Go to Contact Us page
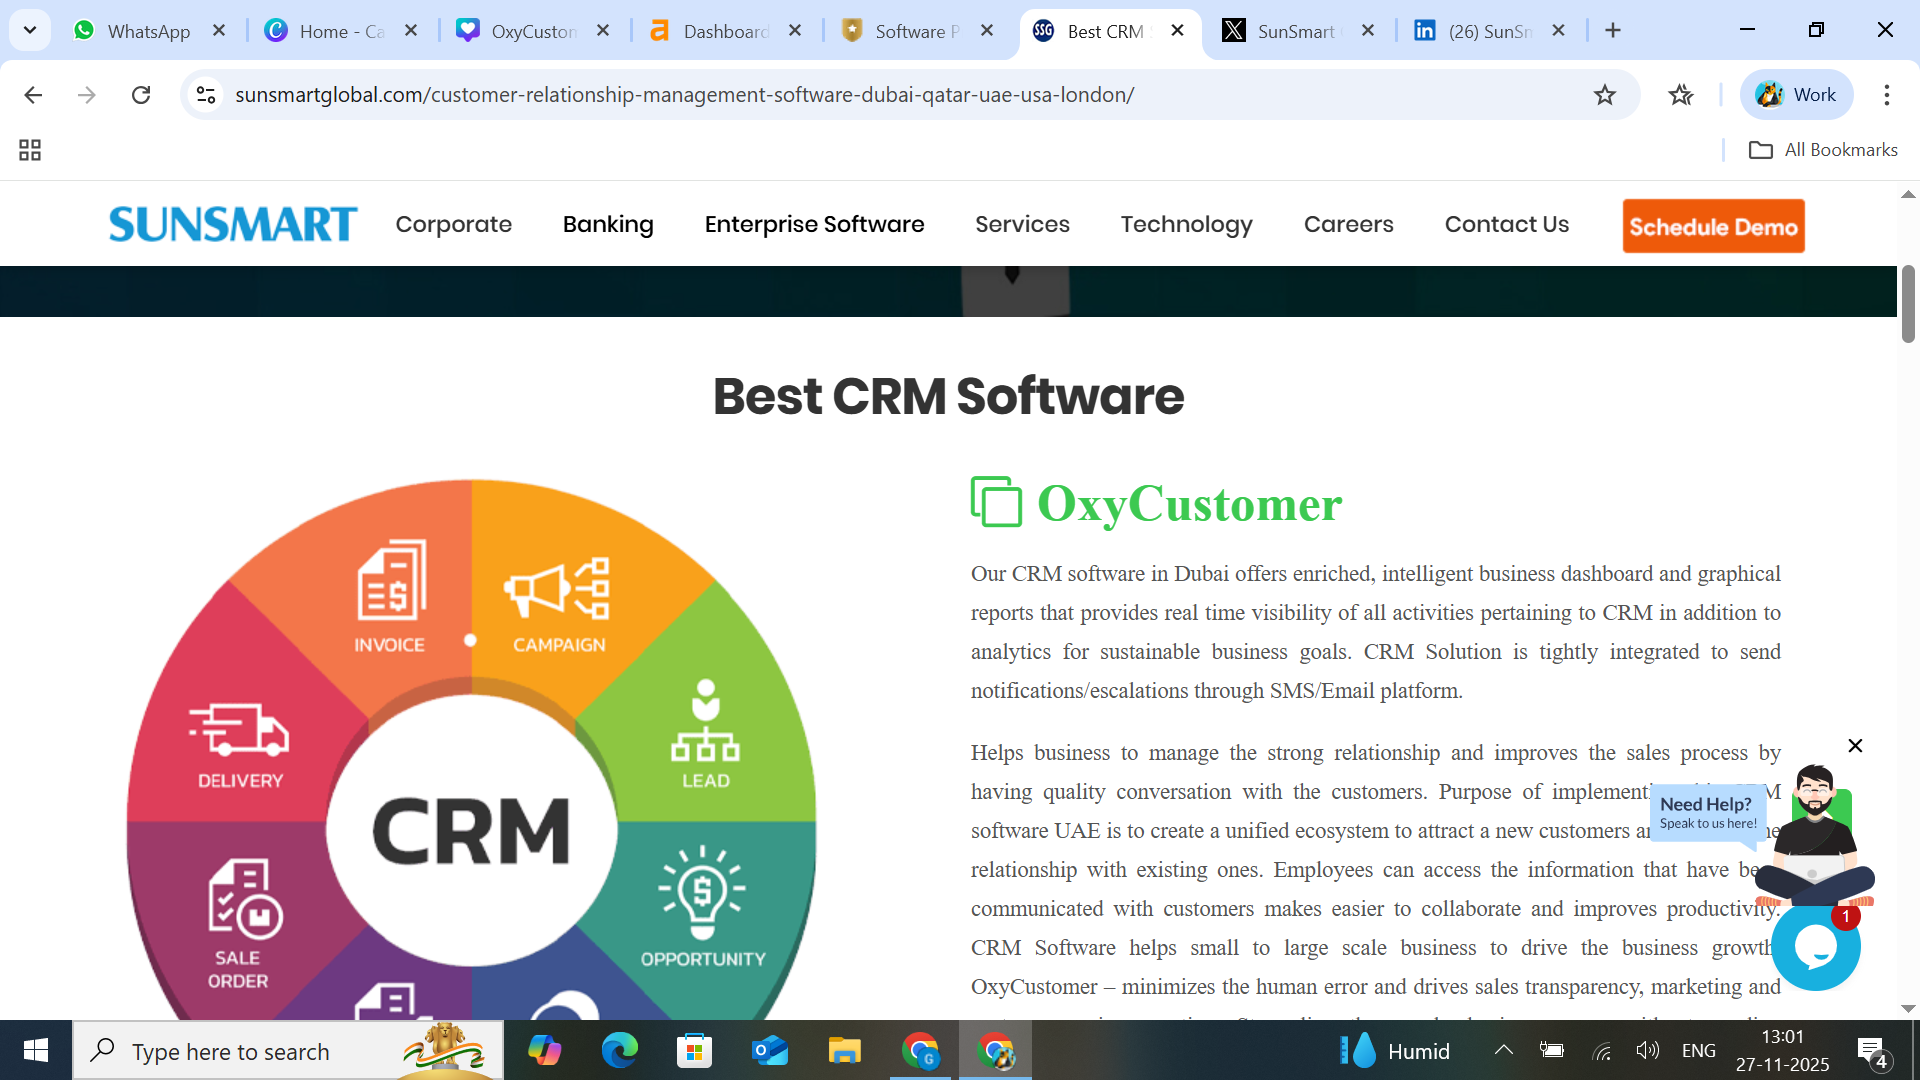1920x1080 pixels. (1506, 224)
